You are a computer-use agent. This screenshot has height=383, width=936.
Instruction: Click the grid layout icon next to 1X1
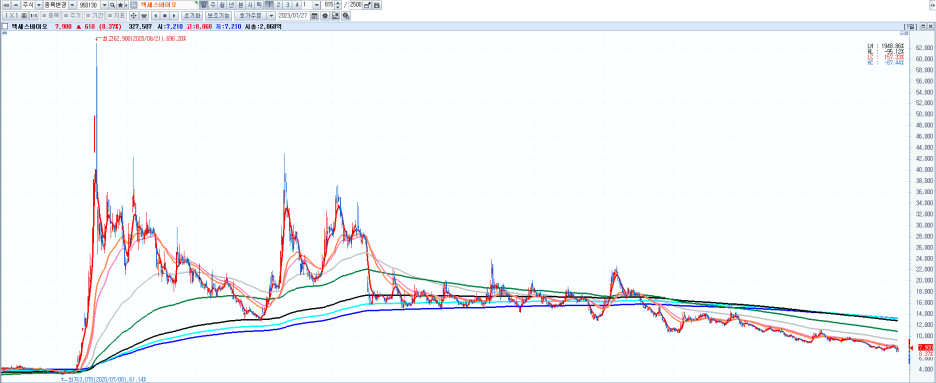(x=24, y=16)
